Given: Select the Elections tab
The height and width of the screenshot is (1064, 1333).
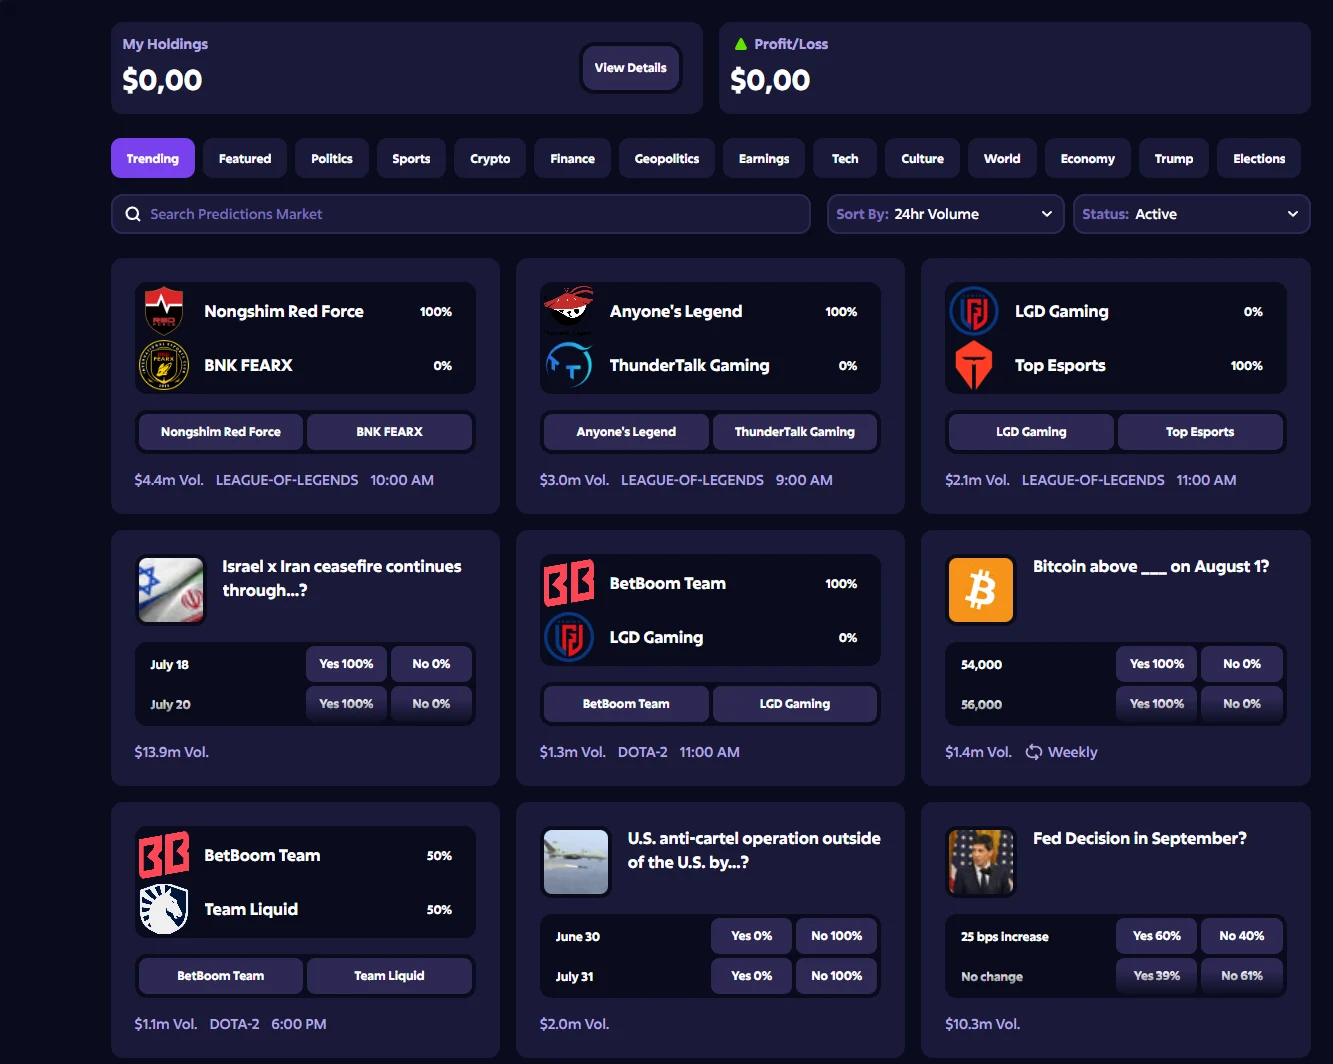Looking at the screenshot, I should pos(1259,158).
